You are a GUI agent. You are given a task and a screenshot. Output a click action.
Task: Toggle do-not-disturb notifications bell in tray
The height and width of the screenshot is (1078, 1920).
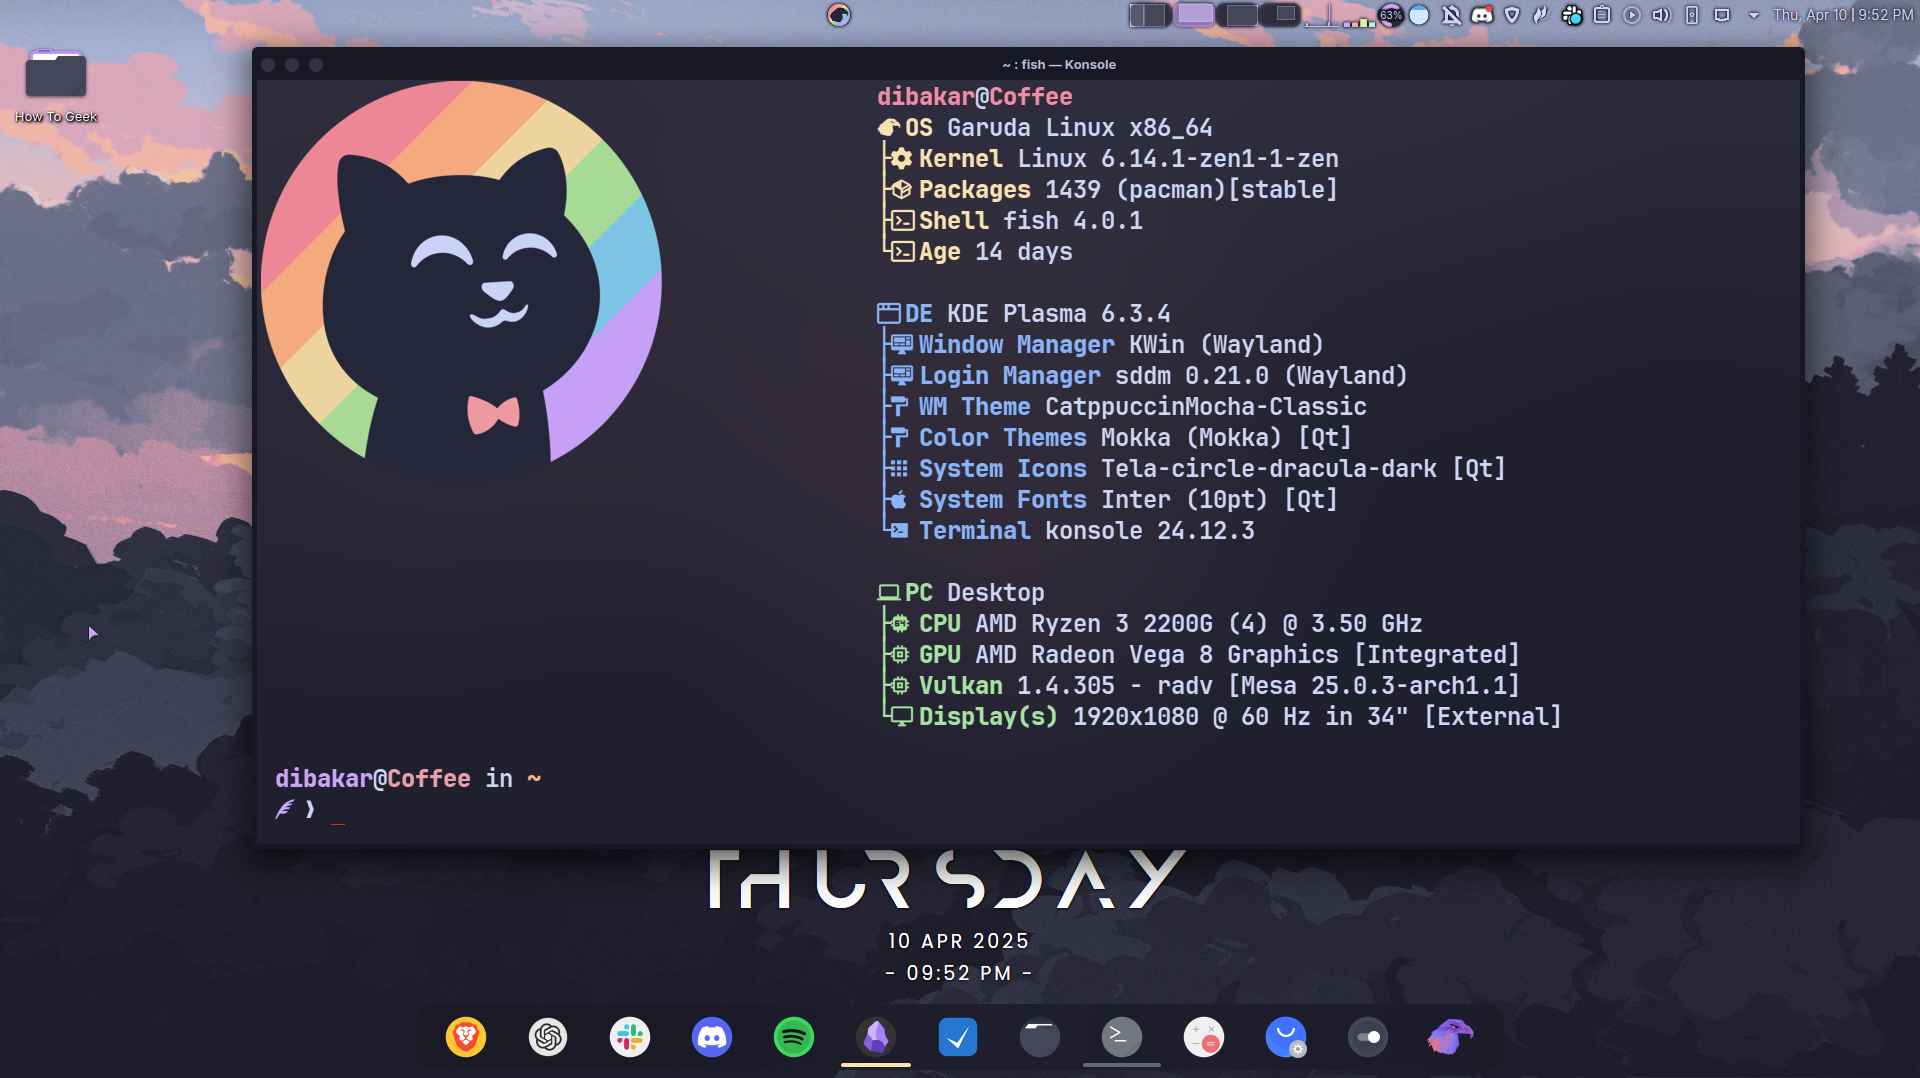tap(1451, 15)
